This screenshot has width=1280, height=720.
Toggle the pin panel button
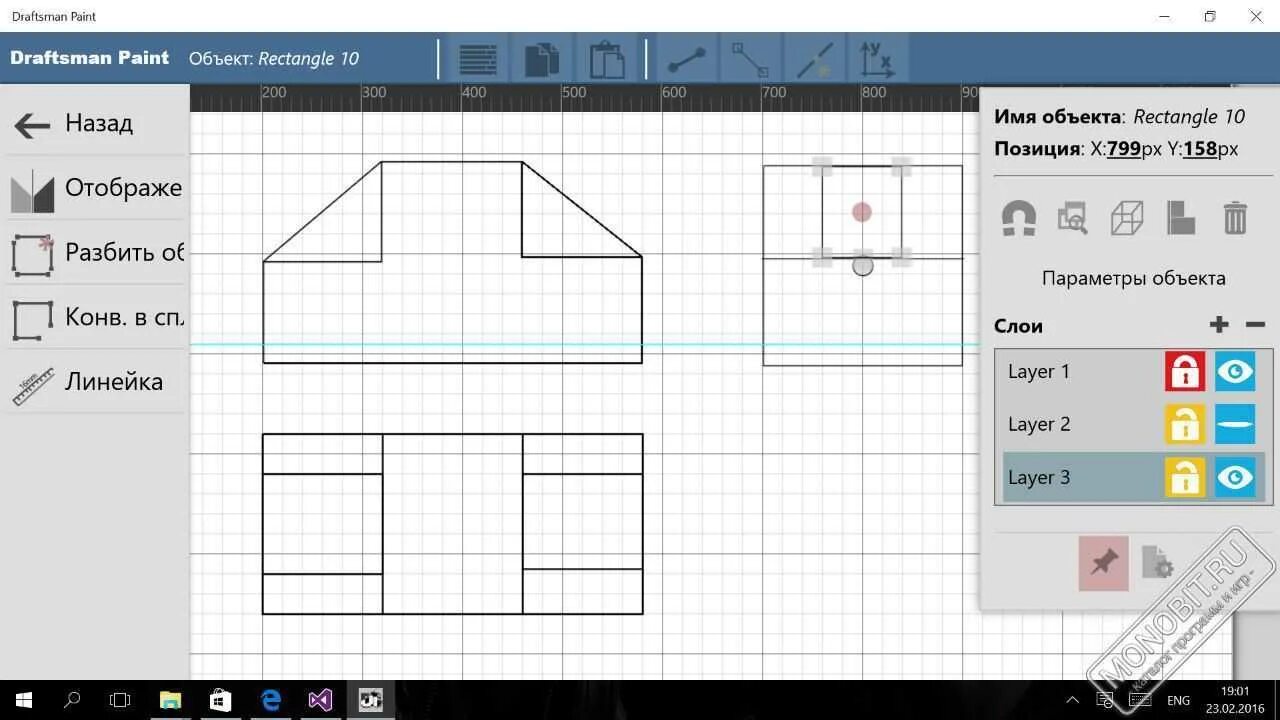click(x=1104, y=563)
